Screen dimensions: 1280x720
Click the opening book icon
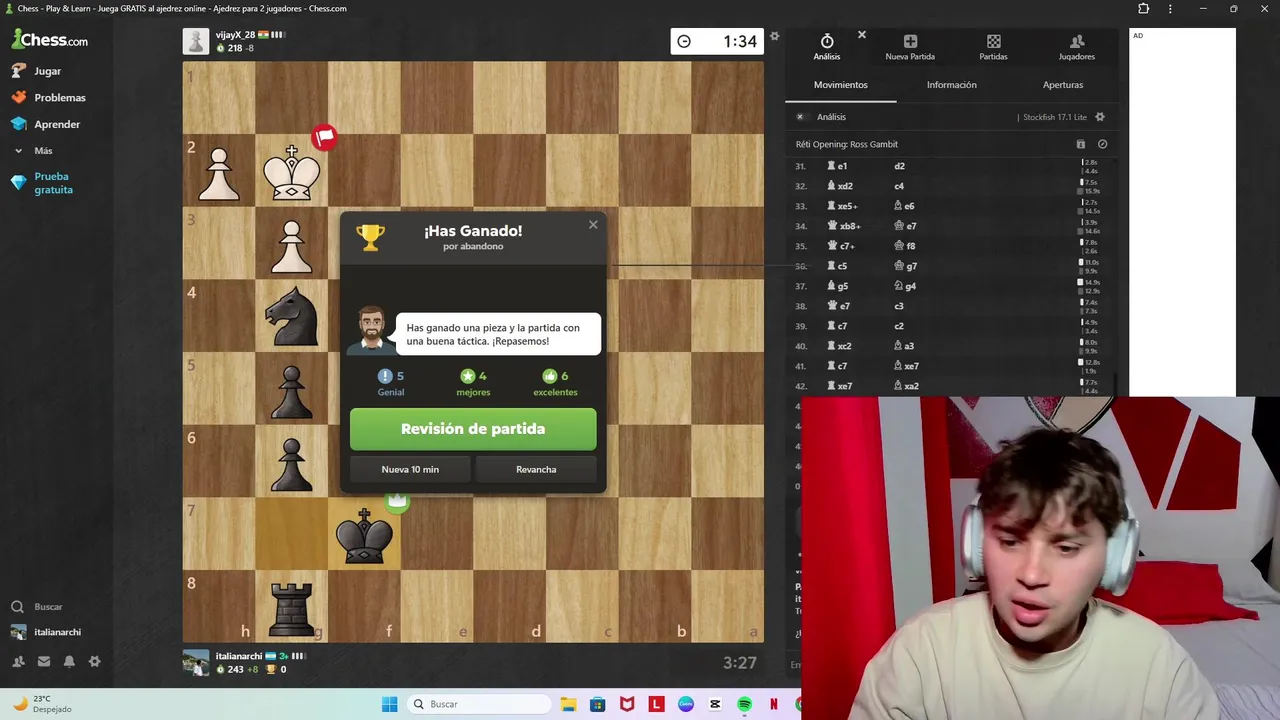click(1080, 144)
